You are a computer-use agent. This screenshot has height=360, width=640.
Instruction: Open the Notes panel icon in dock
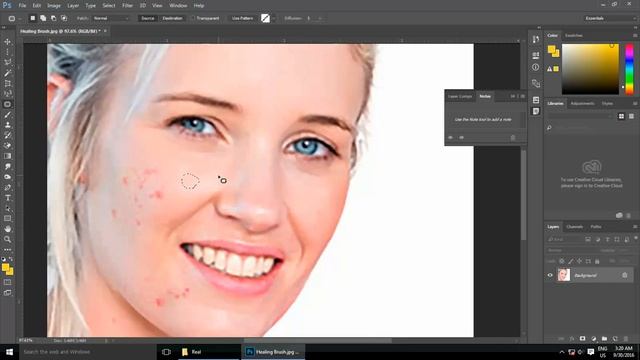coord(536,111)
